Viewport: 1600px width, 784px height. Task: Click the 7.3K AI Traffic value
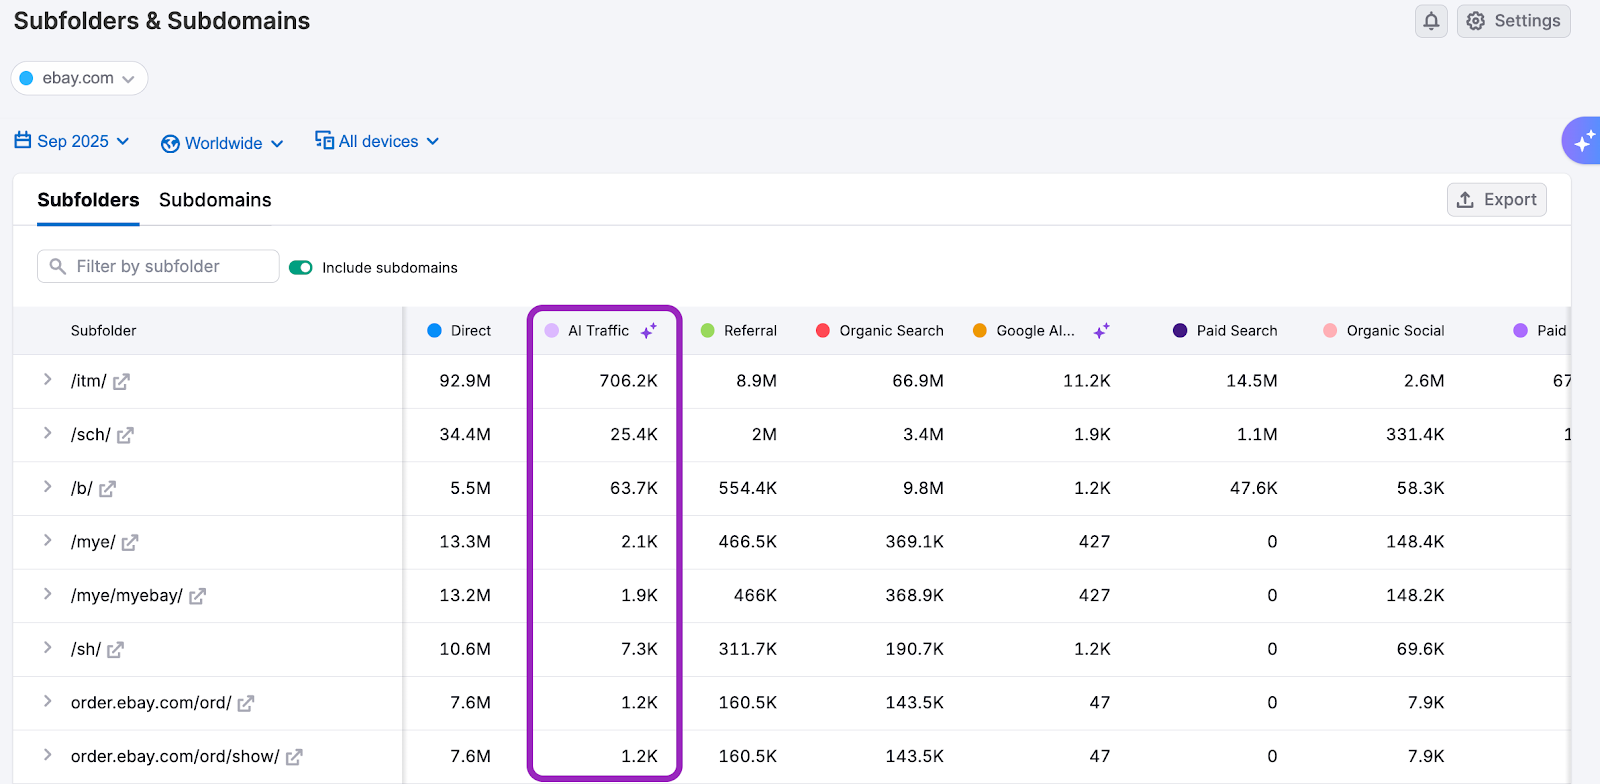tap(639, 649)
